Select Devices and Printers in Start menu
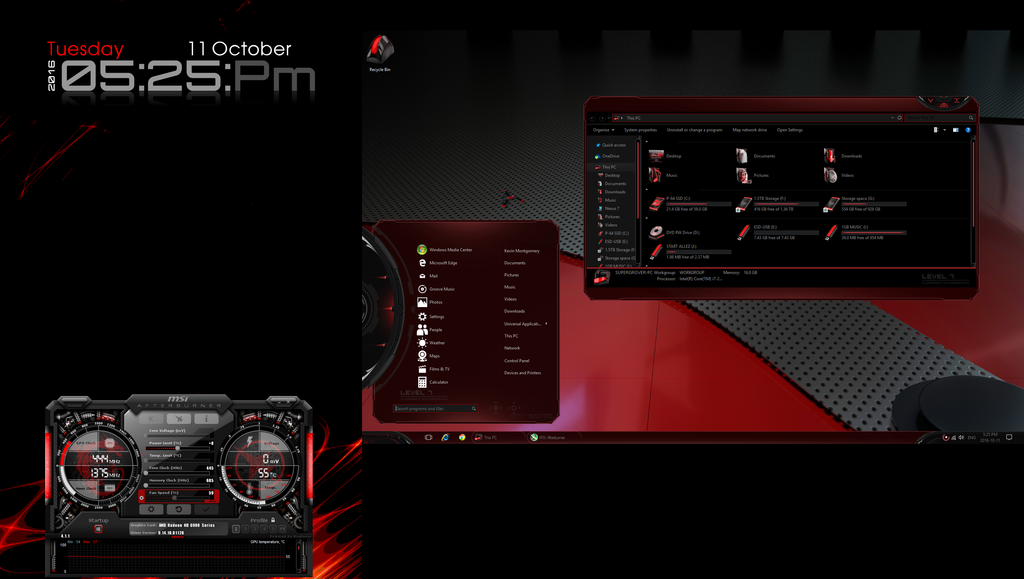The width and height of the screenshot is (1024, 579). (x=522, y=373)
